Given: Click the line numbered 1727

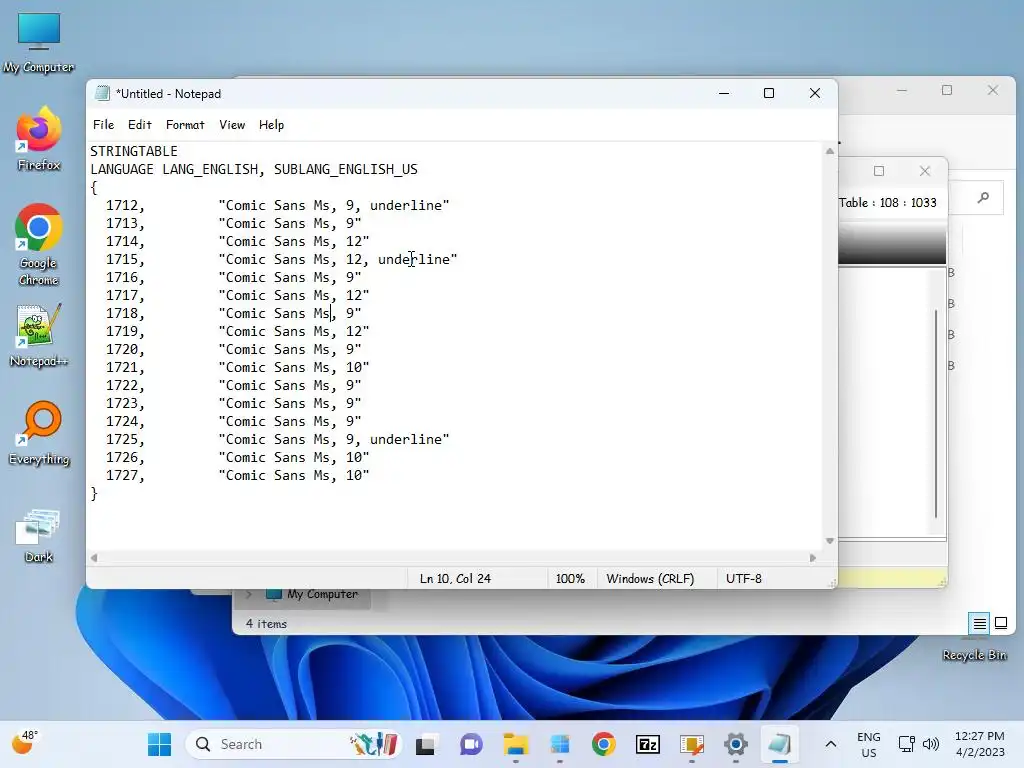Looking at the screenshot, I should pyautogui.click(x=237, y=475).
